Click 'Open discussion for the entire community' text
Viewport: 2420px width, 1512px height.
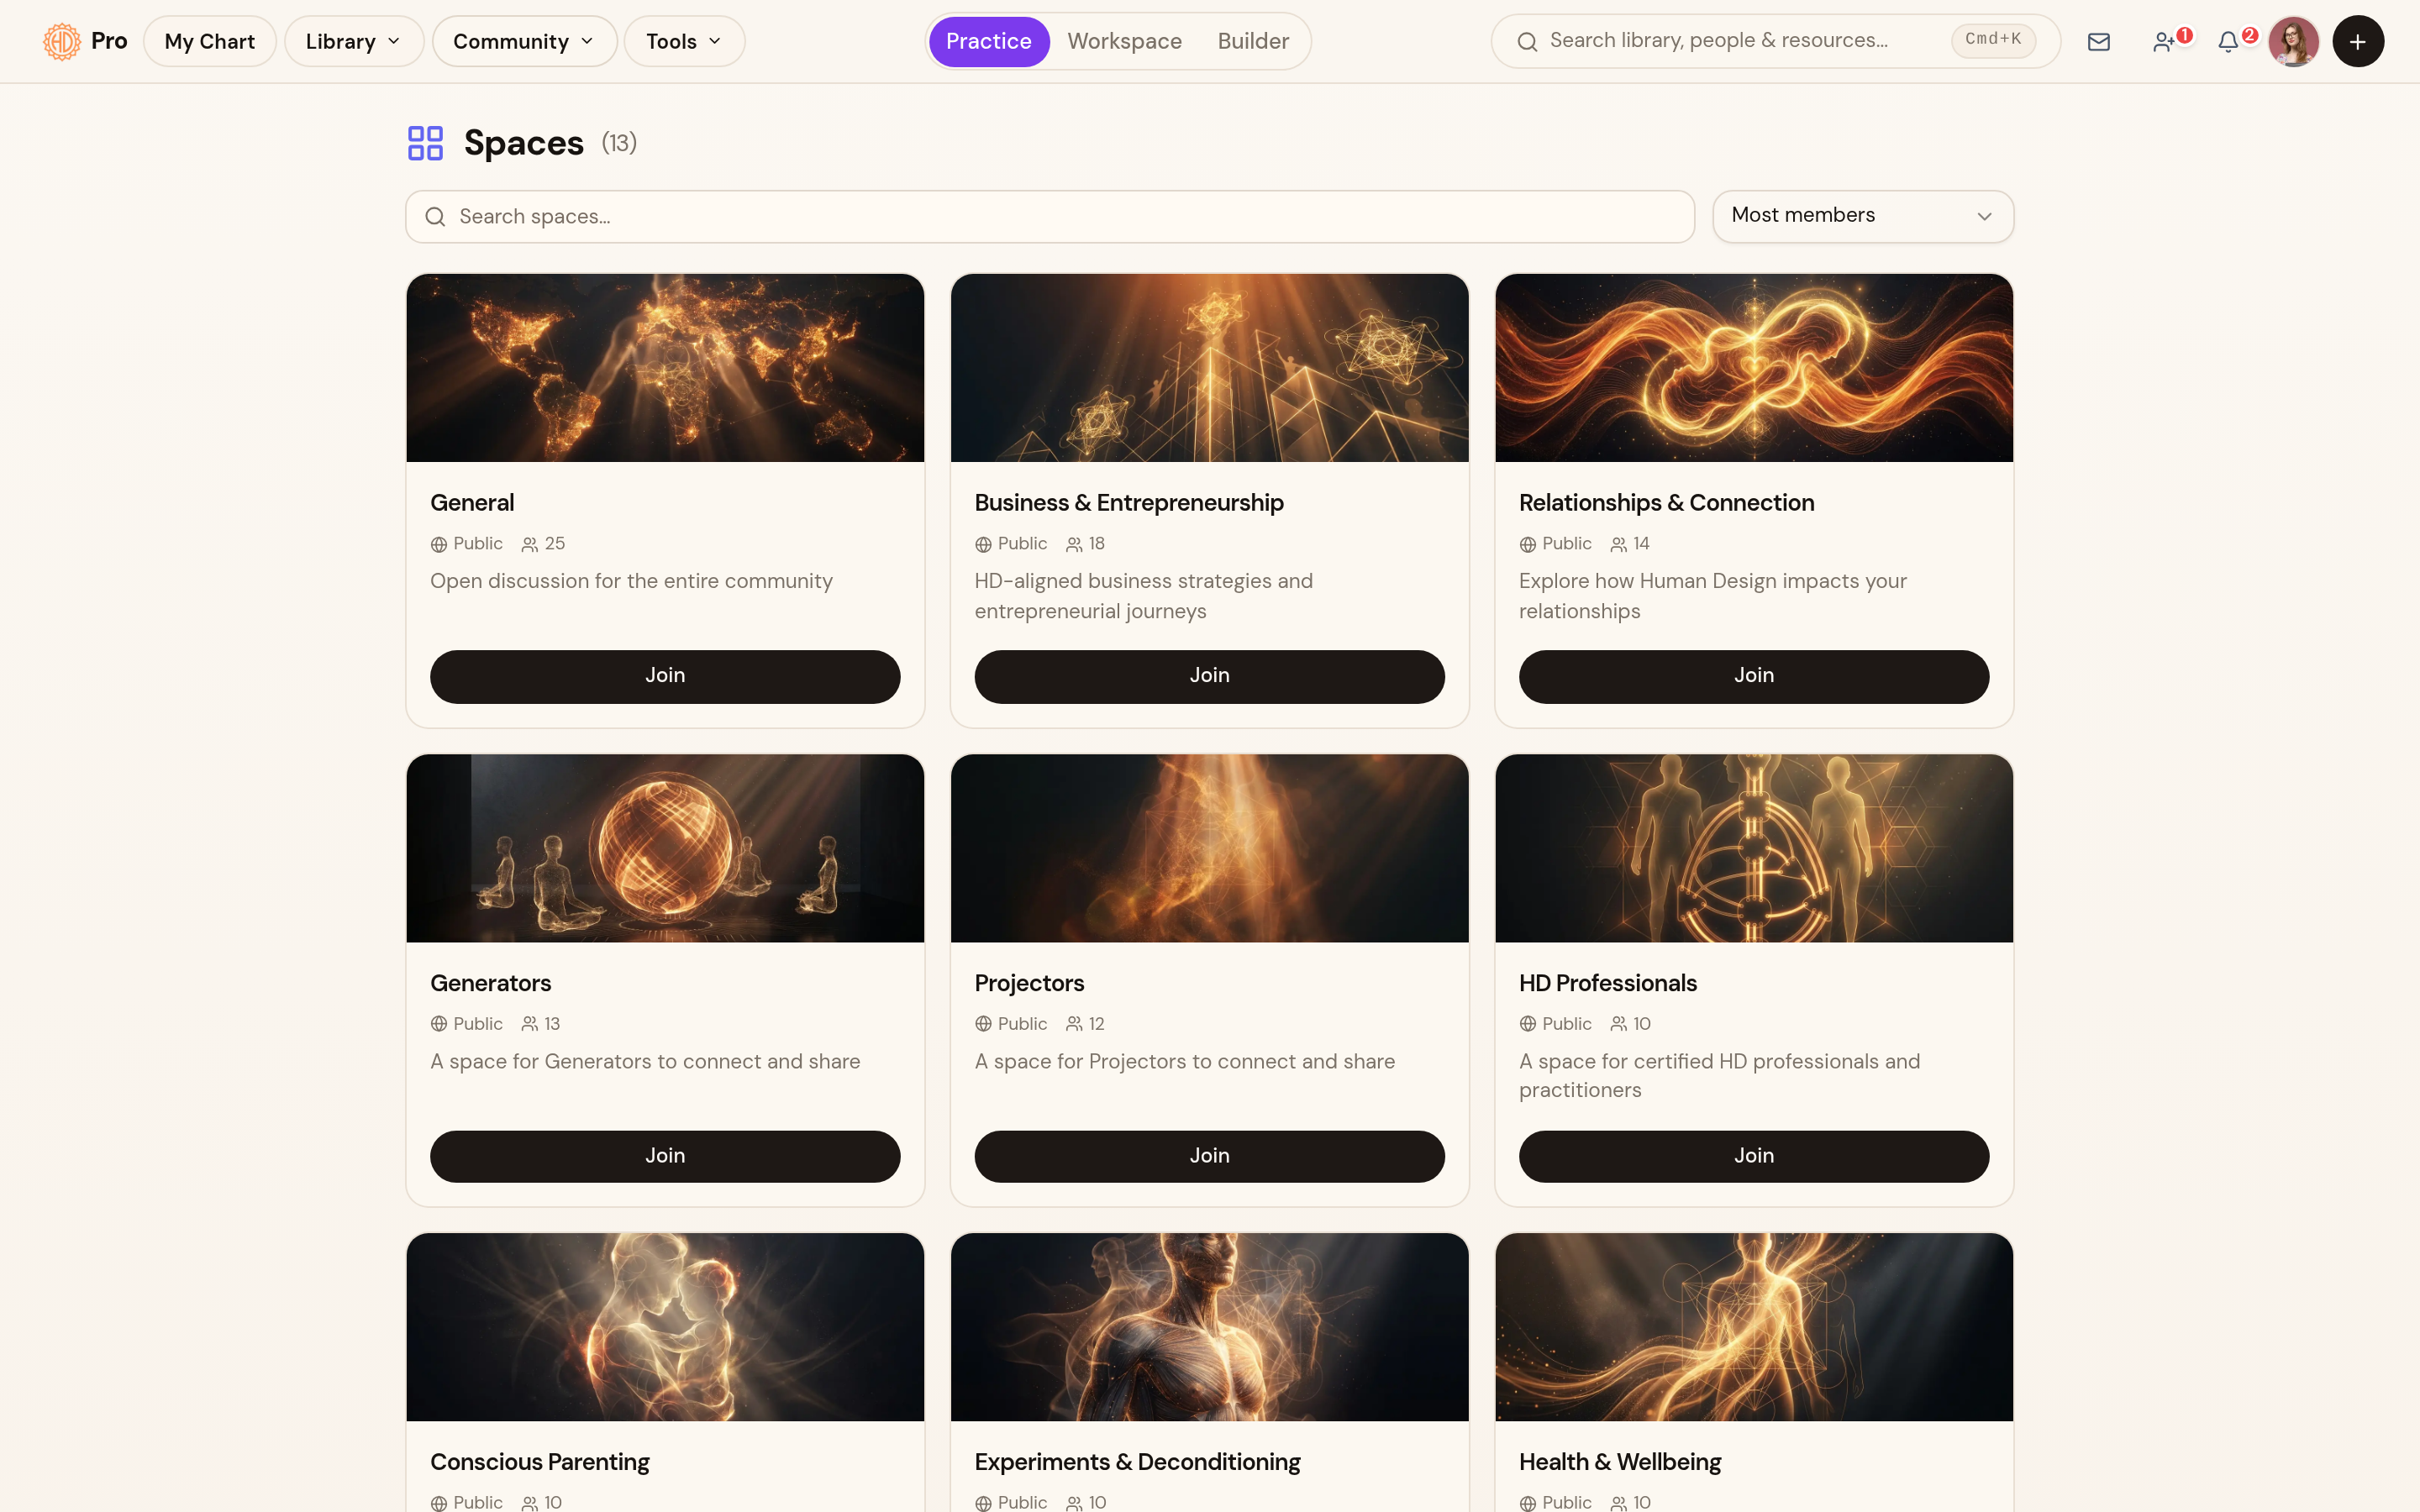click(x=631, y=581)
